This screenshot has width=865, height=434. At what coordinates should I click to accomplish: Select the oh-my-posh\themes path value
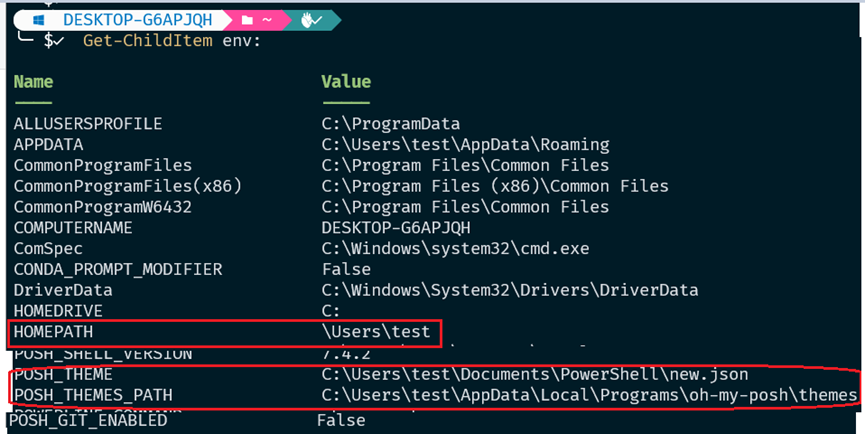(x=590, y=395)
